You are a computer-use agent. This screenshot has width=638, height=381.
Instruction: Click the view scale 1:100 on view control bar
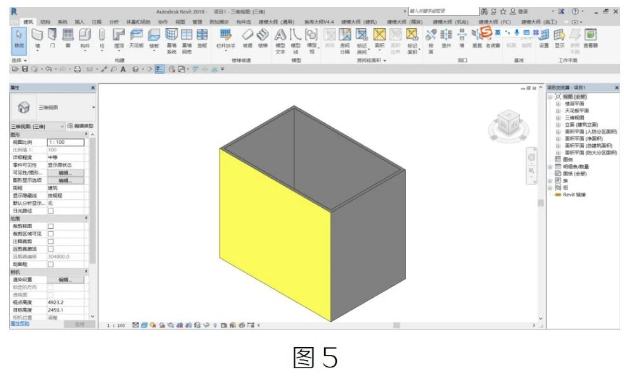click(x=116, y=325)
